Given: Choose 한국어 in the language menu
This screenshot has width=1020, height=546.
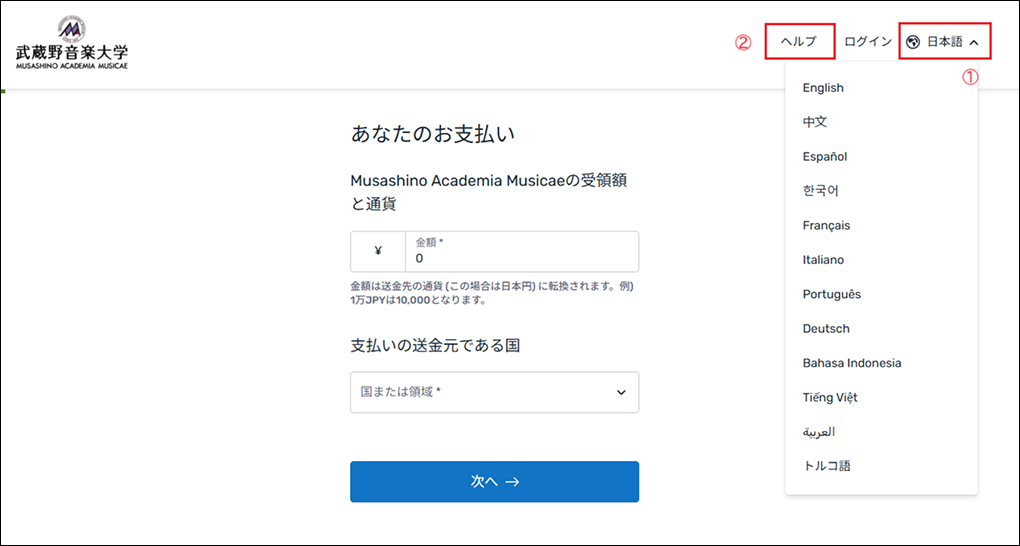Looking at the screenshot, I should tap(820, 191).
